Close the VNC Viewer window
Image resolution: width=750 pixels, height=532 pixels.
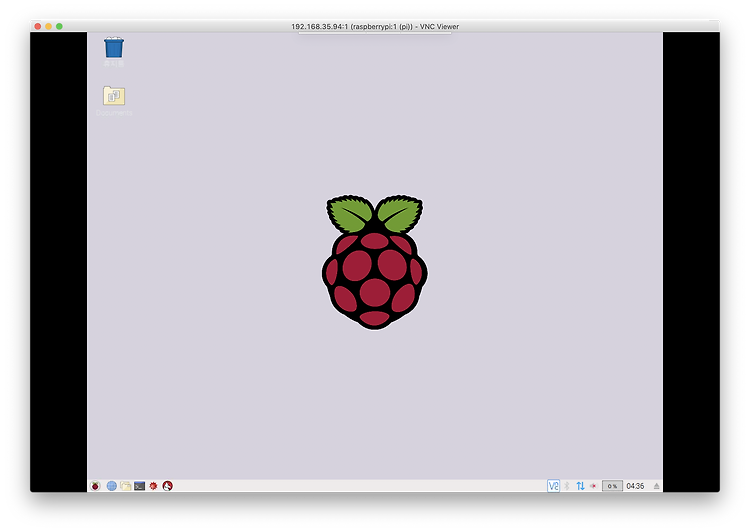[38, 26]
